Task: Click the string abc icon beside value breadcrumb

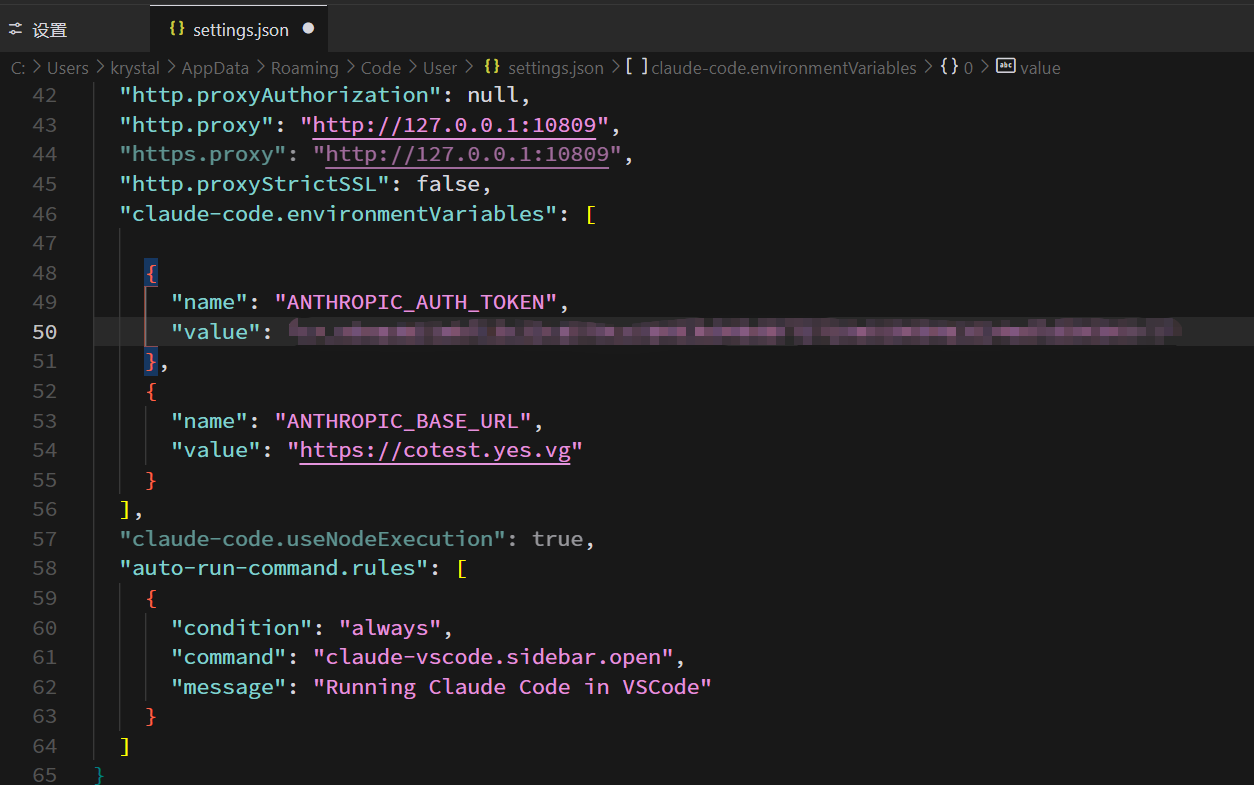Action: coord(1006,67)
